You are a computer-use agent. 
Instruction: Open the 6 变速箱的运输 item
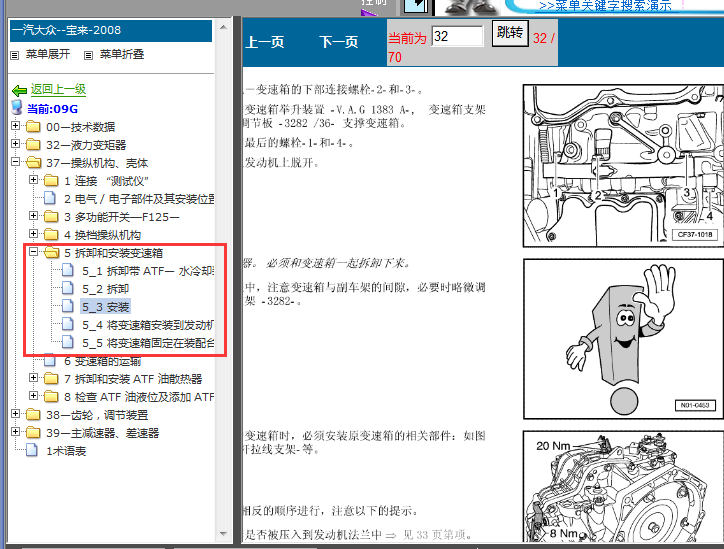(102, 361)
